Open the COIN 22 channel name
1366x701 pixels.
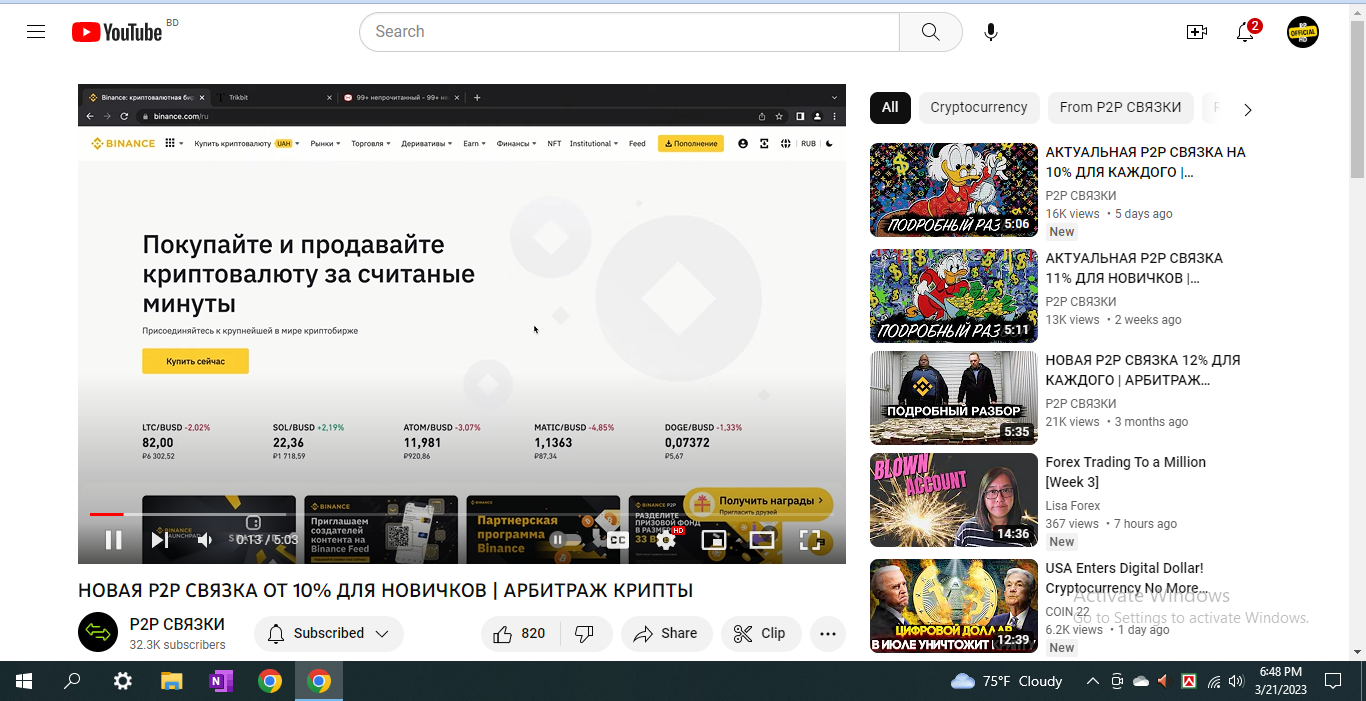[1068, 612]
